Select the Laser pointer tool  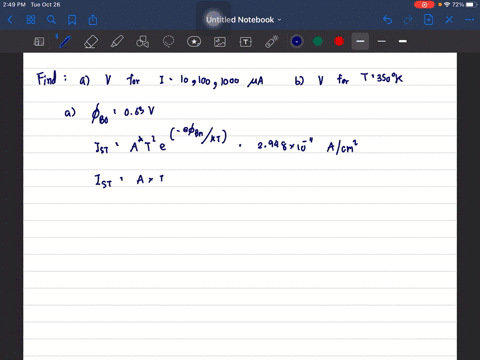pyautogui.click(x=272, y=42)
